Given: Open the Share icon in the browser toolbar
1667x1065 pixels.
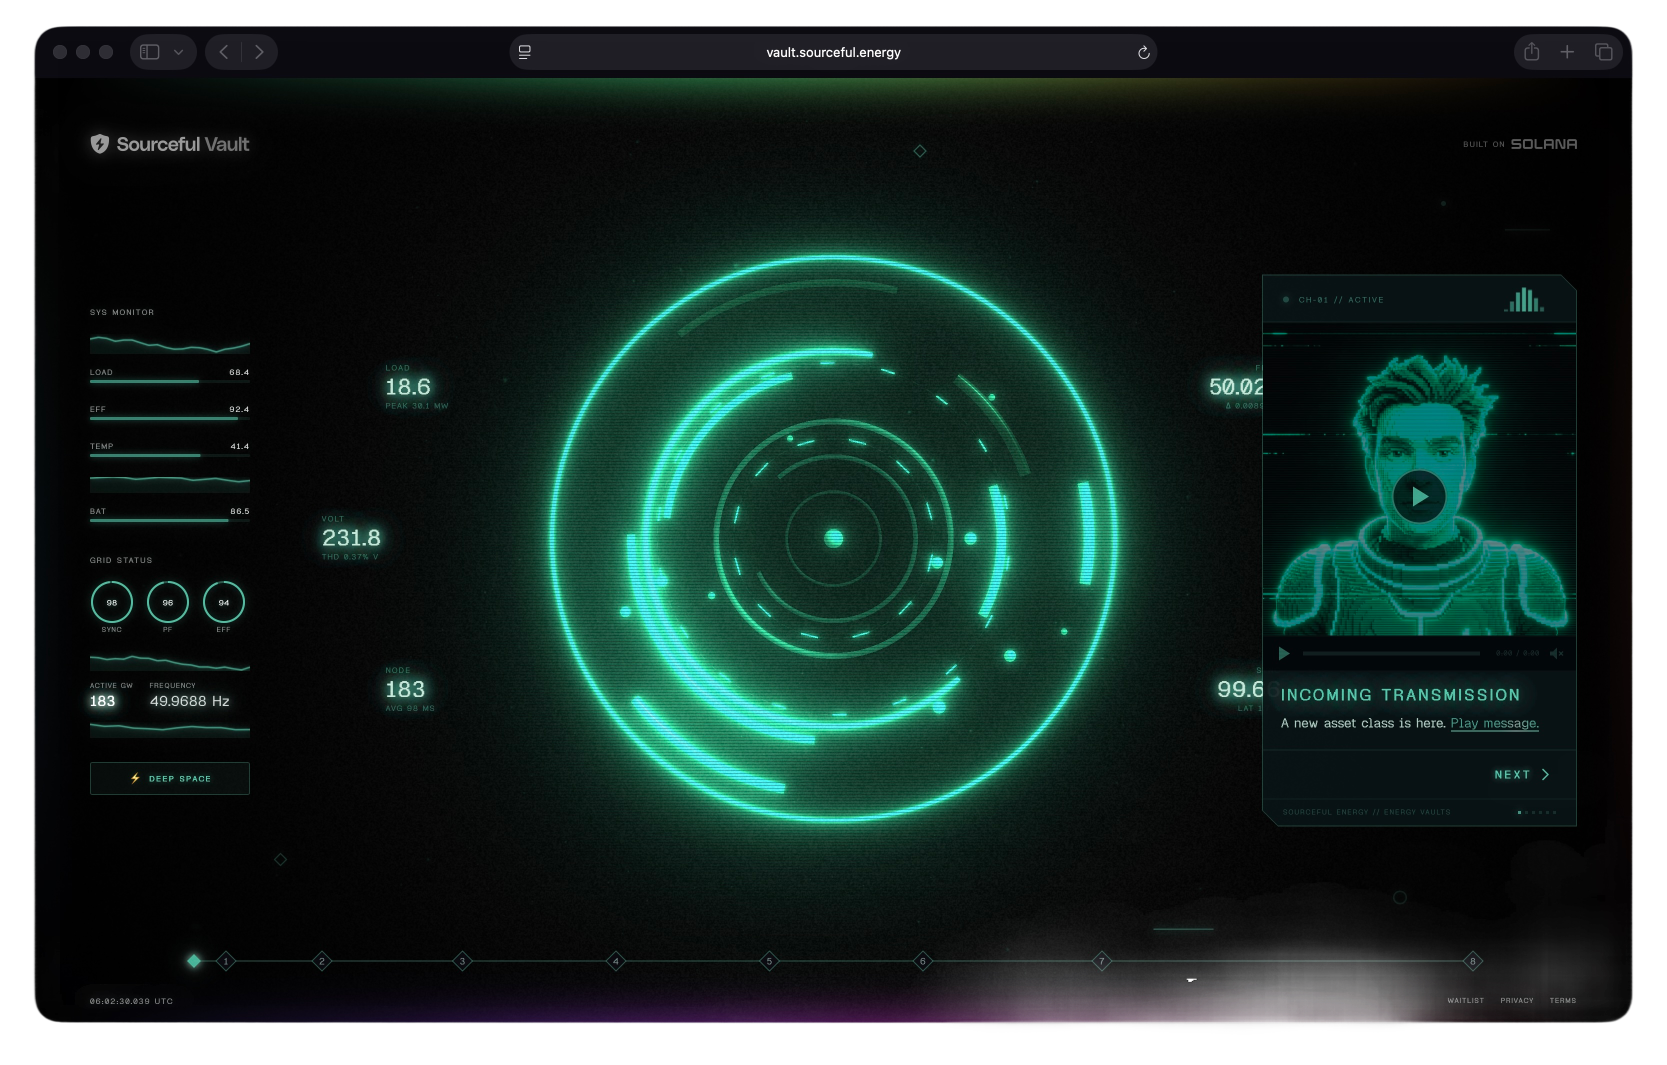Looking at the screenshot, I should coord(1531,52).
